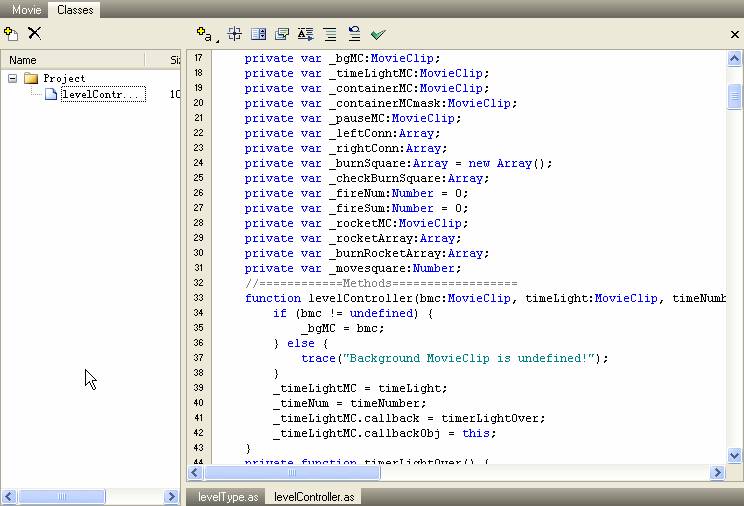Click the code scrollbar down arrow
Image resolution: width=744 pixels, height=506 pixels.
[x=735, y=456]
